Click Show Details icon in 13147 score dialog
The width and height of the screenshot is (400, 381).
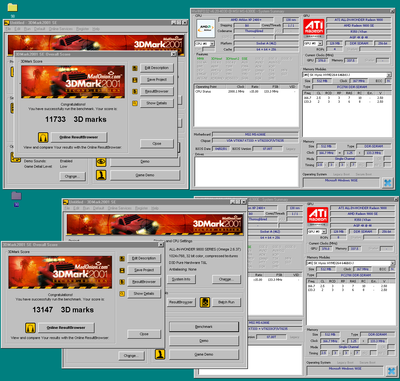122,293
